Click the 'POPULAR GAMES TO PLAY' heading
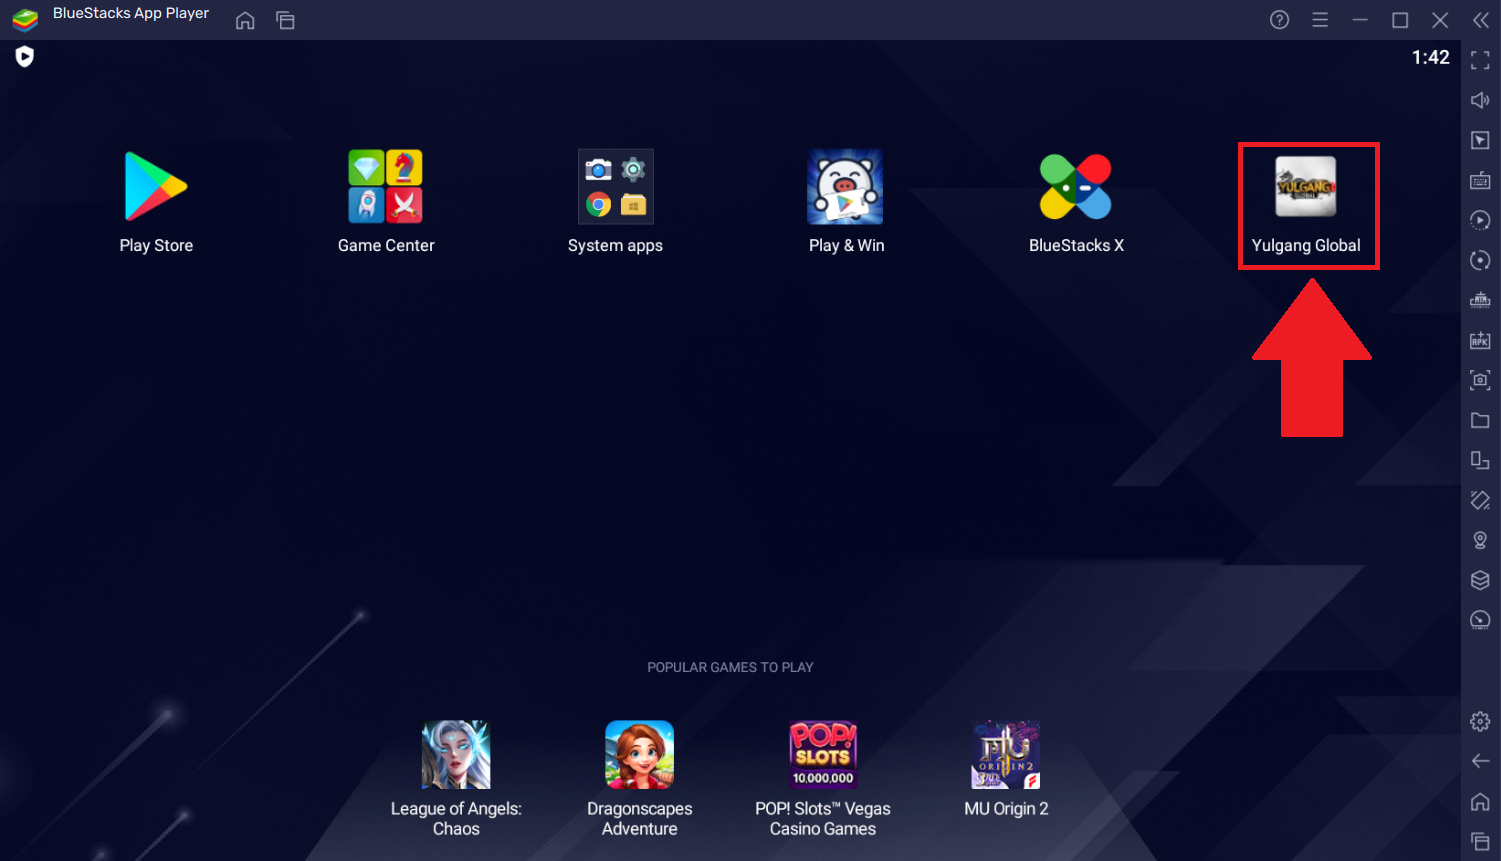Screen dimensions: 1501x861 tap(730, 667)
